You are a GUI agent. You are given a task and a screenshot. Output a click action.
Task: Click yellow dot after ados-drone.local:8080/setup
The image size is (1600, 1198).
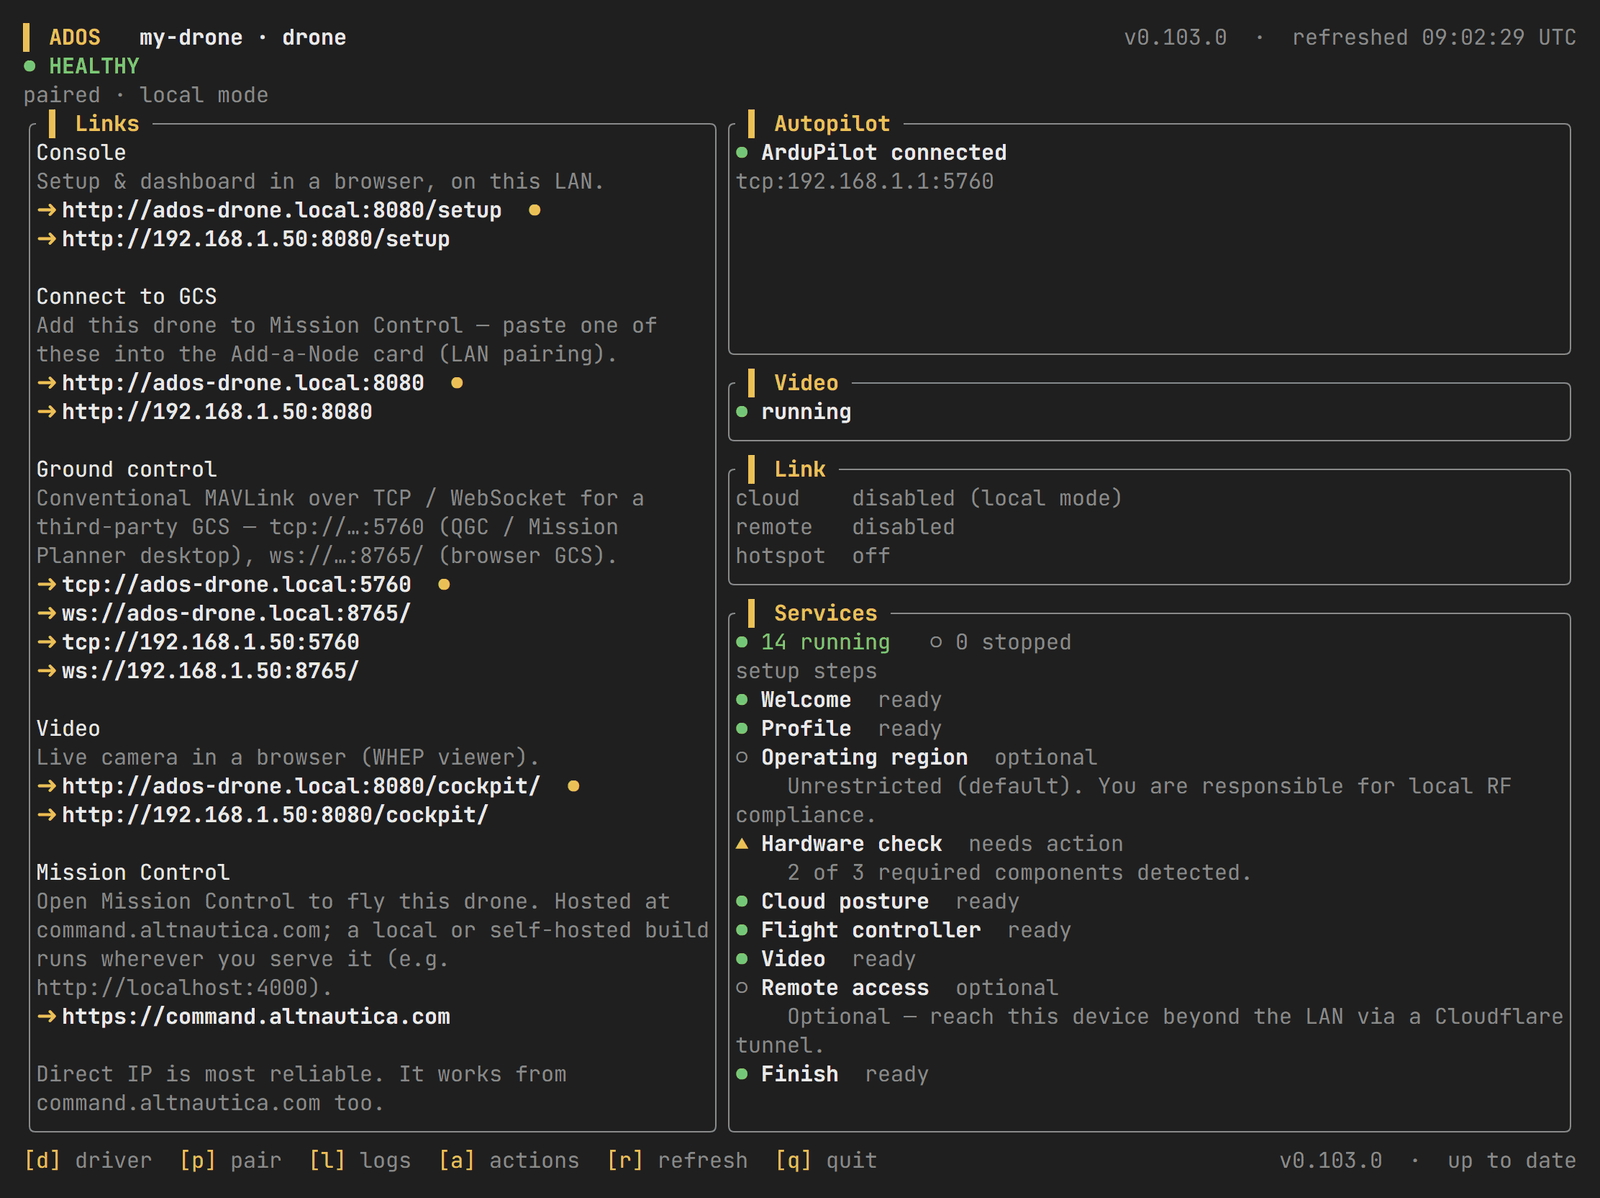coord(535,210)
